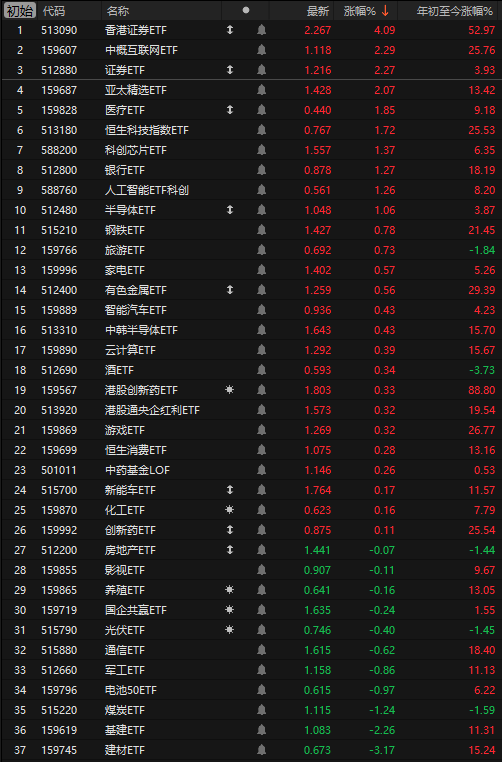
Task: Sort by 涨幅% column with red arrow
Action: click(366, 11)
